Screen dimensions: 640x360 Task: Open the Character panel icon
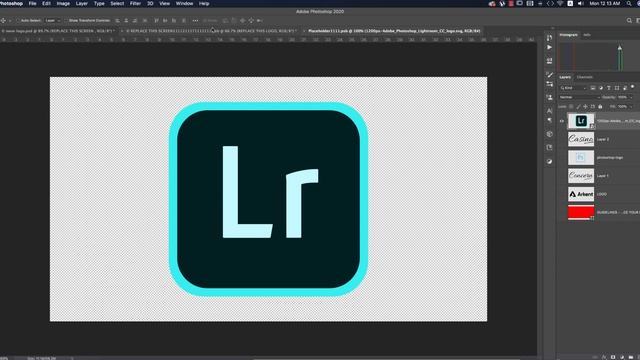[x=549, y=111]
